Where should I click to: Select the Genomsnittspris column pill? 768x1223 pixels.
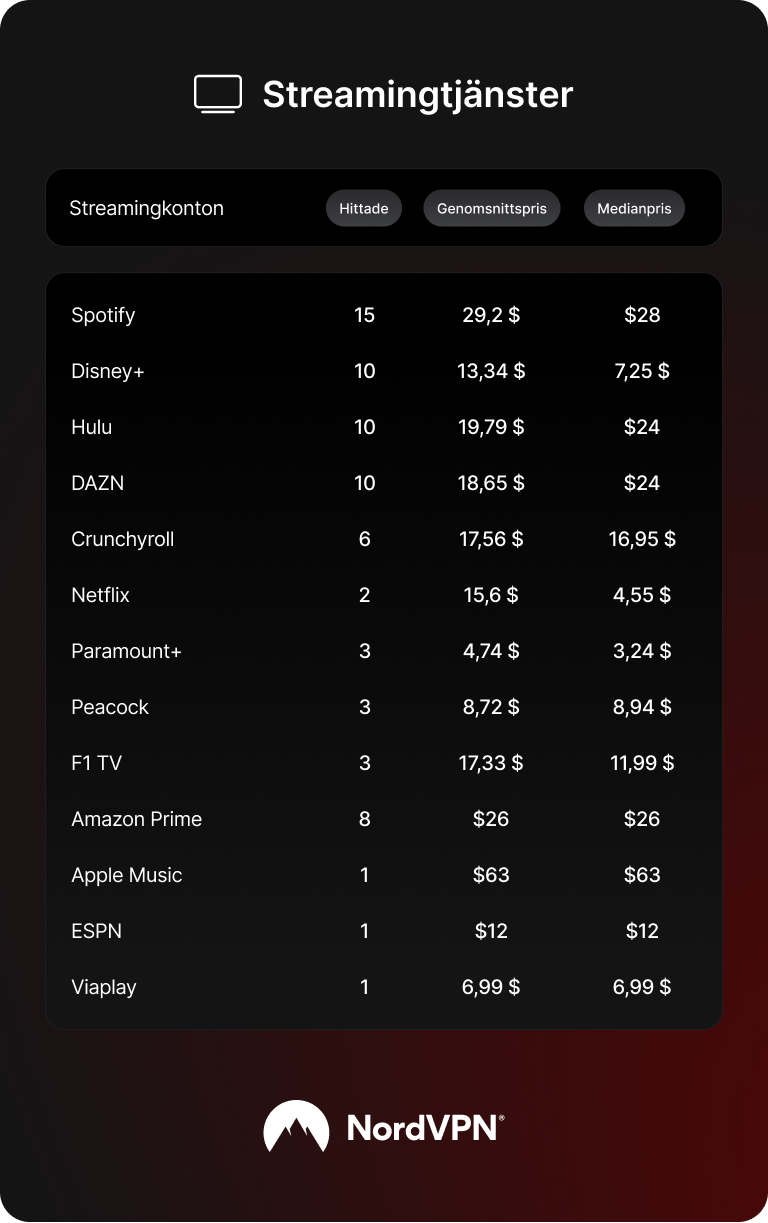(492, 209)
